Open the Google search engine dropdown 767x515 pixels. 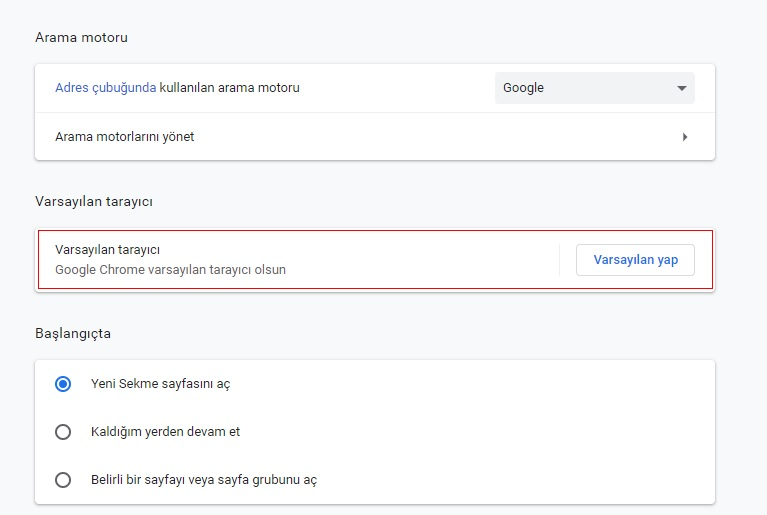tap(594, 88)
